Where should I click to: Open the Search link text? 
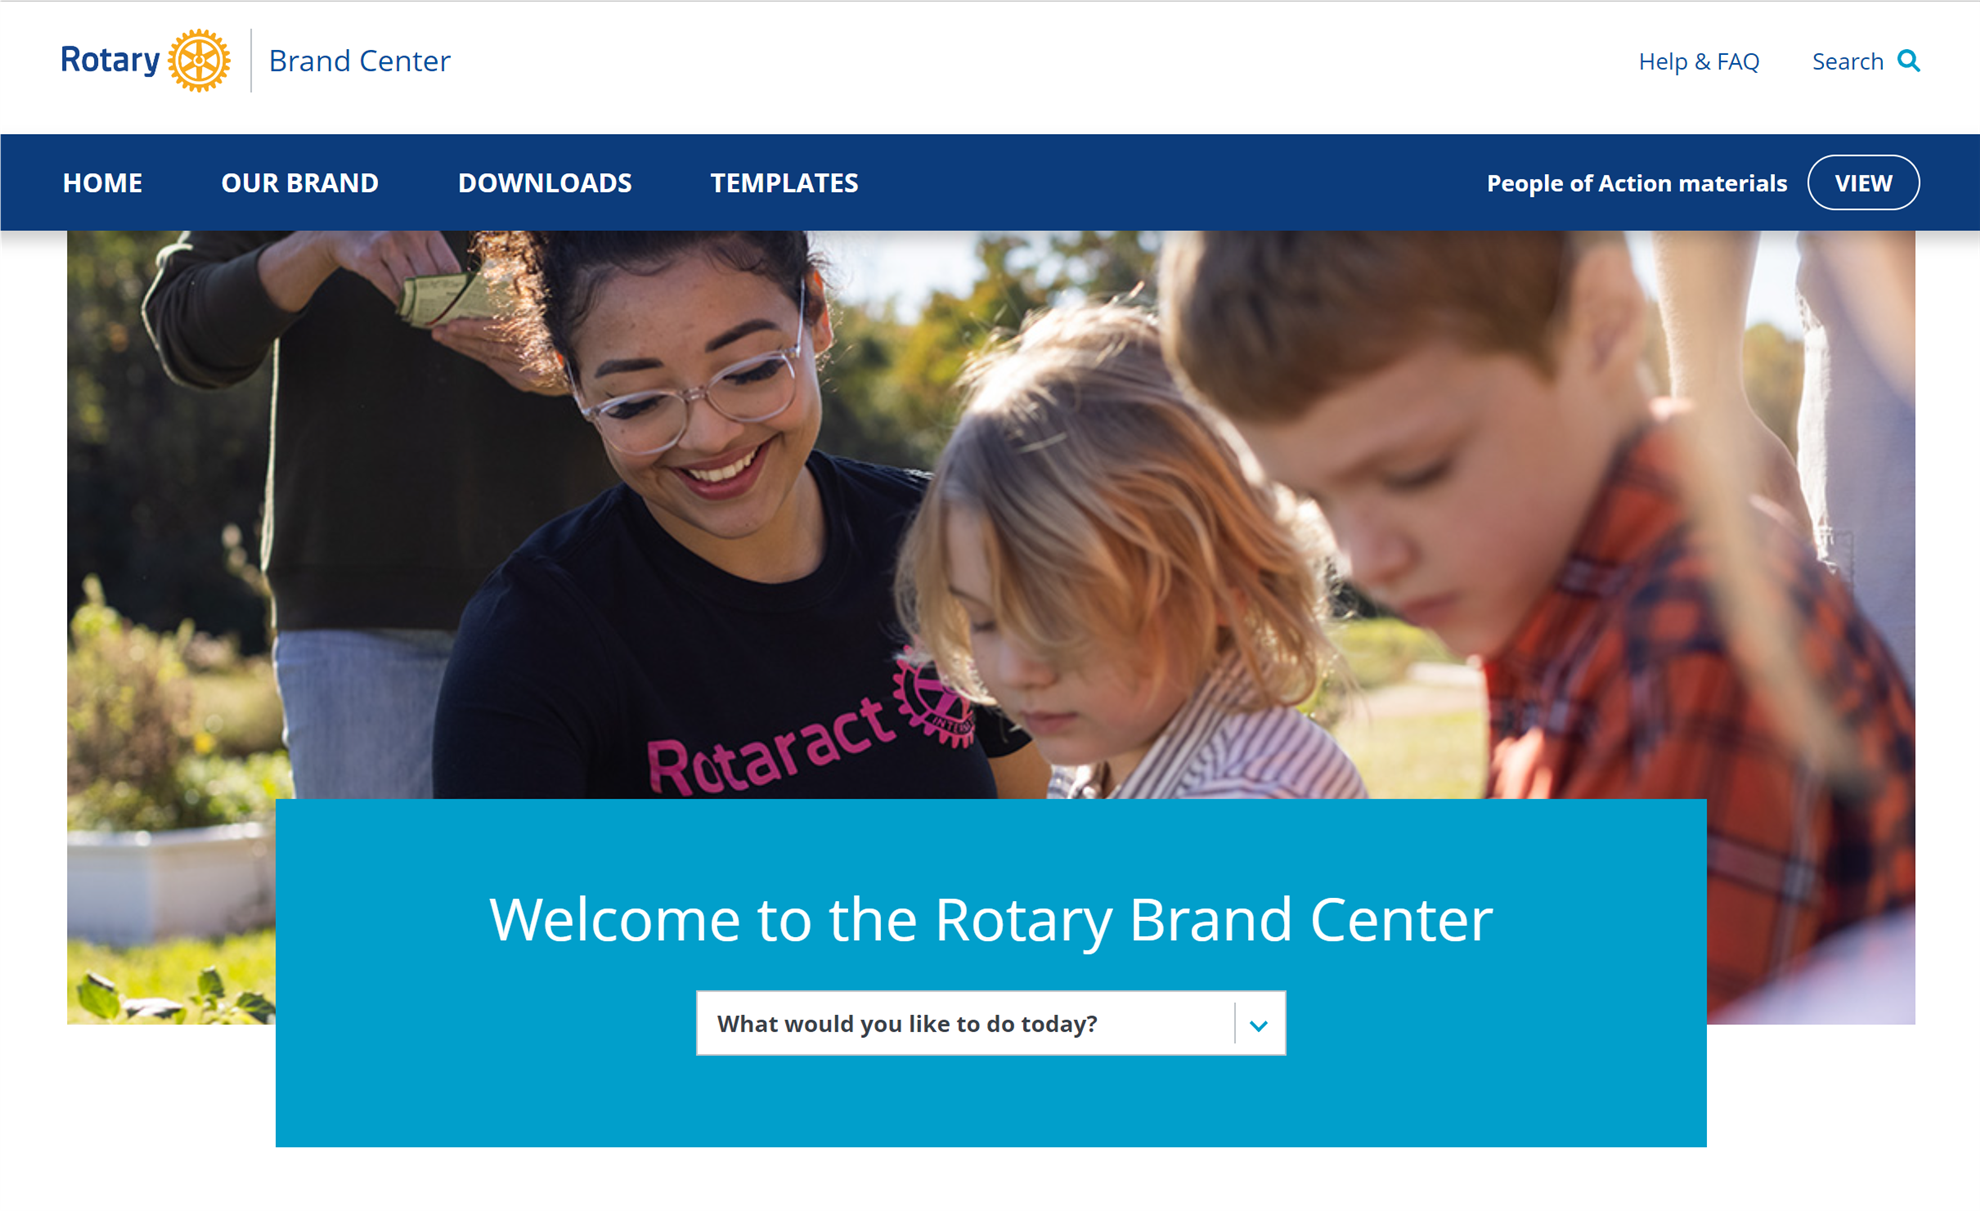[1847, 61]
